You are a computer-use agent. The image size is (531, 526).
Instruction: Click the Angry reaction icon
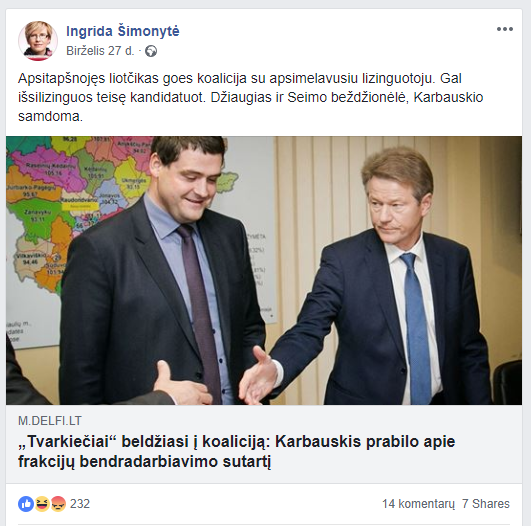click(x=58, y=504)
